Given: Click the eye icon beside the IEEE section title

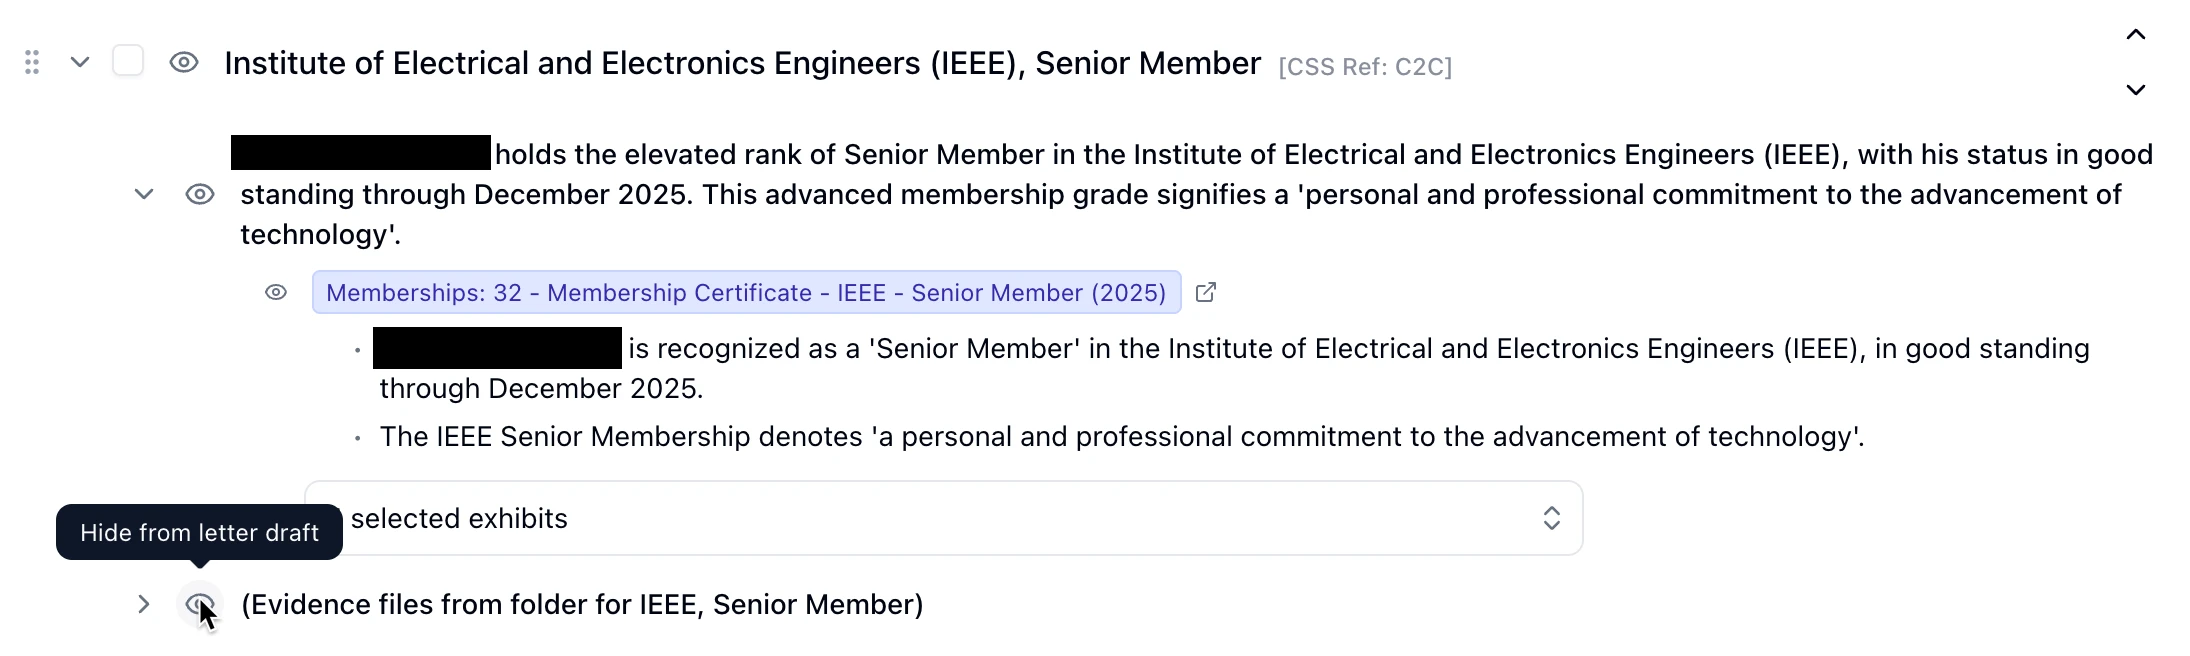Looking at the screenshot, I should (185, 62).
